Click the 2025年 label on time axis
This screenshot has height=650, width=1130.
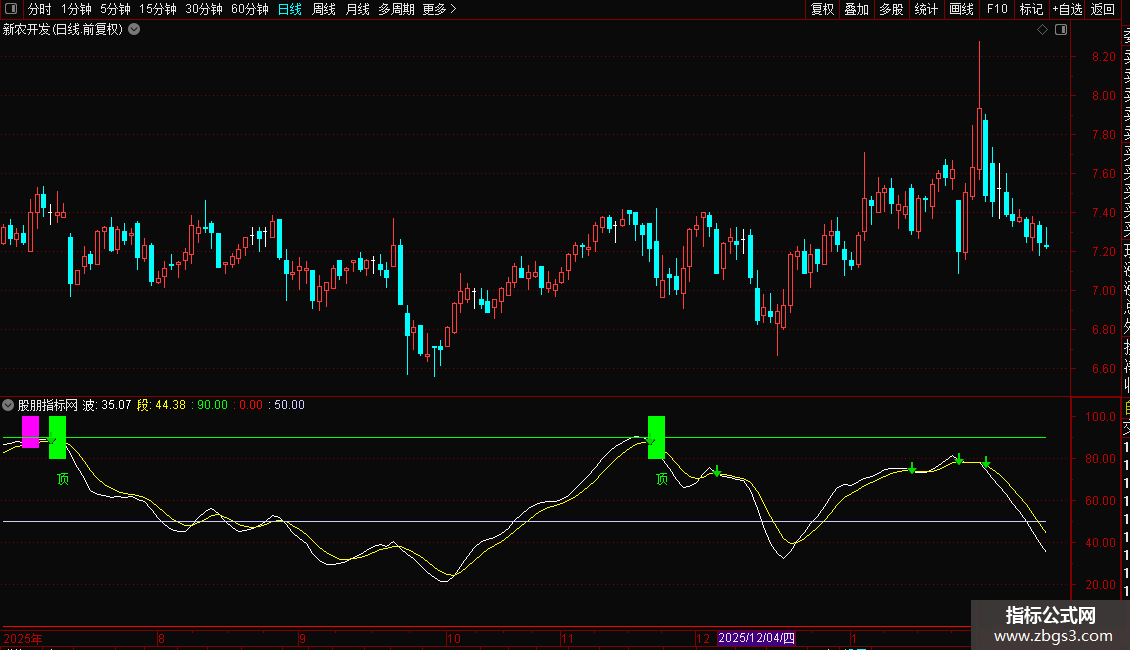[x=22, y=638]
